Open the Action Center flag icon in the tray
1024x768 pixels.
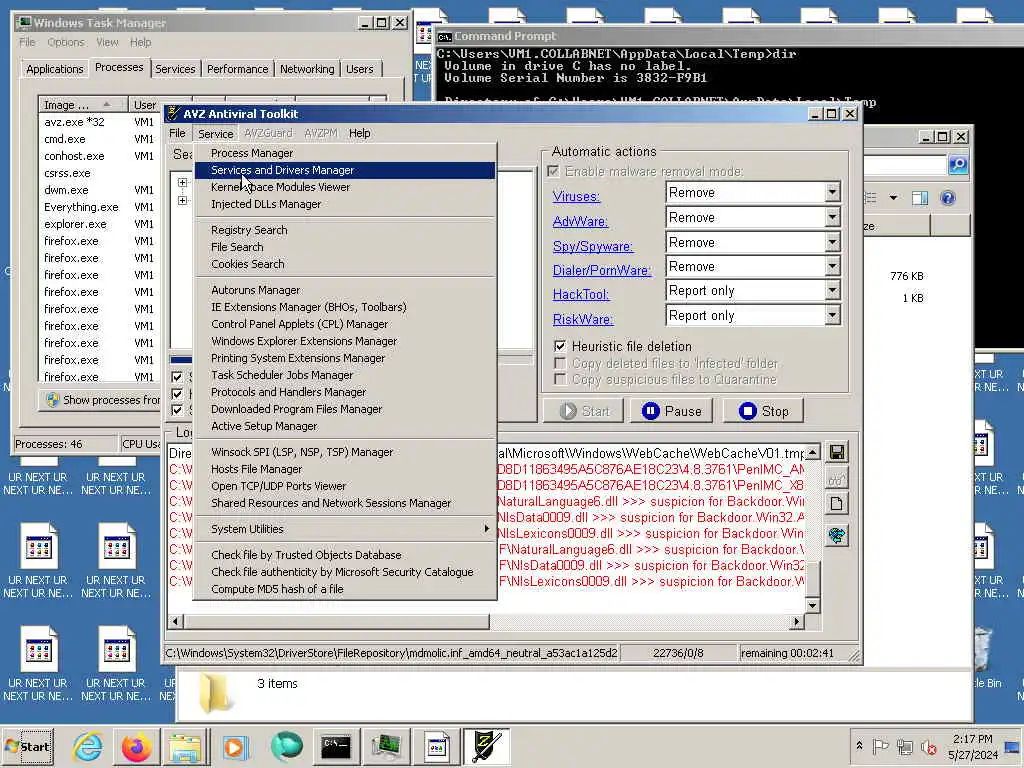[x=880, y=746]
